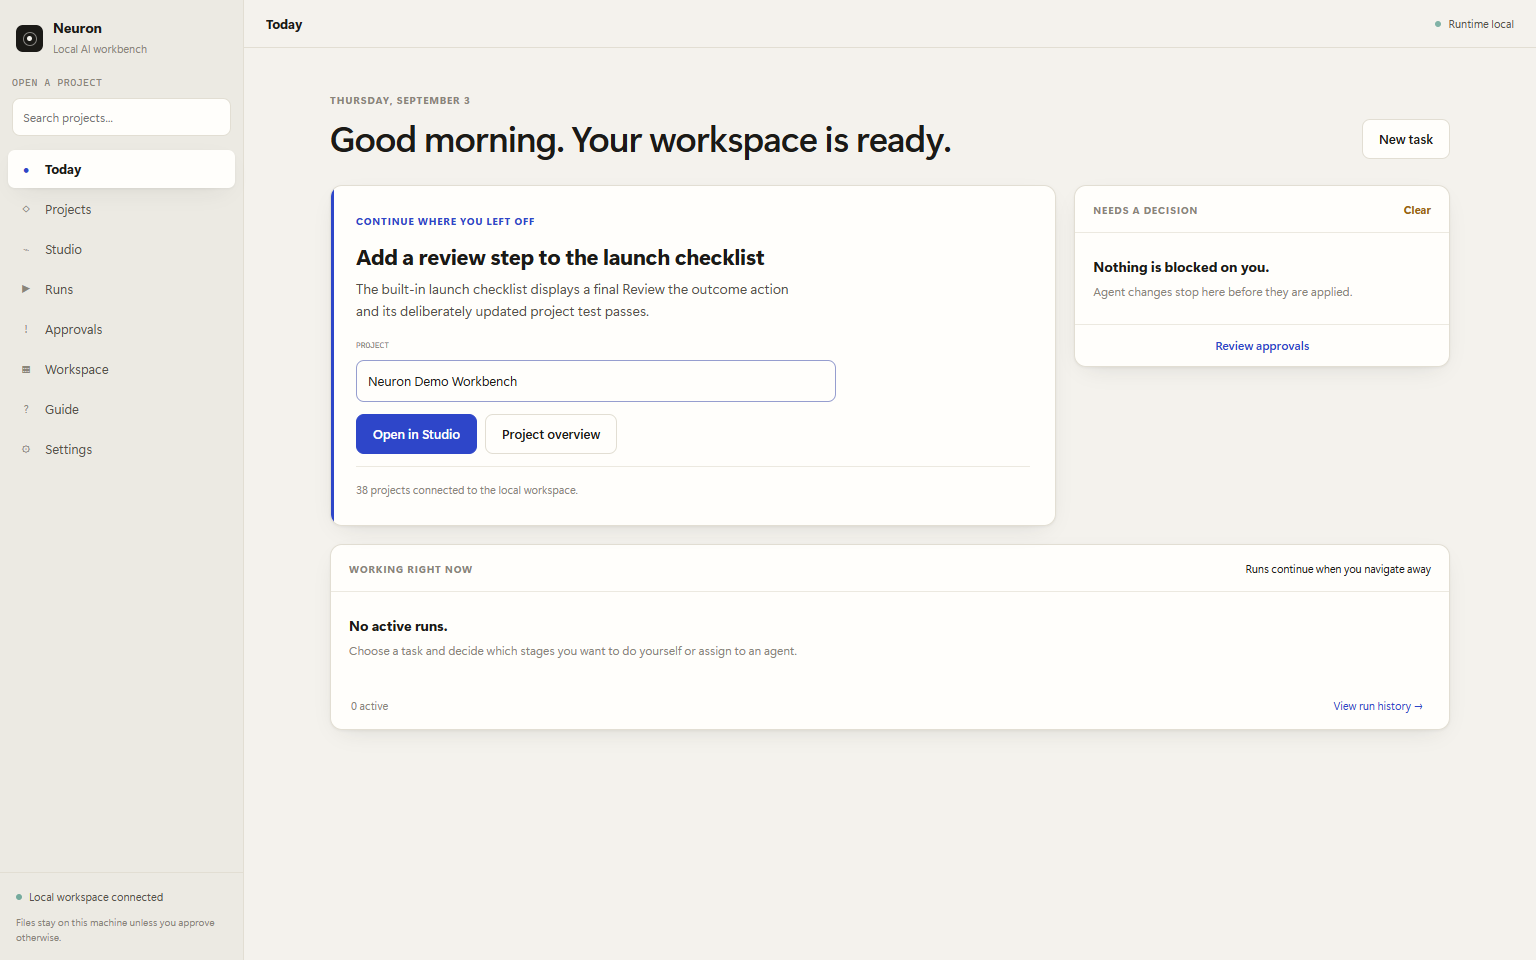Click the Project overview button

(x=551, y=434)
